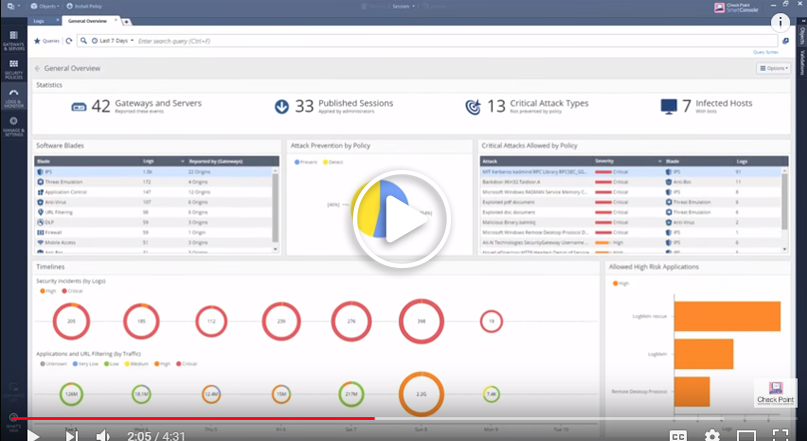The width and height of the screenshot is (807, 441).
Task: Skip to next video with the next icon
Action: coord(72,435)
